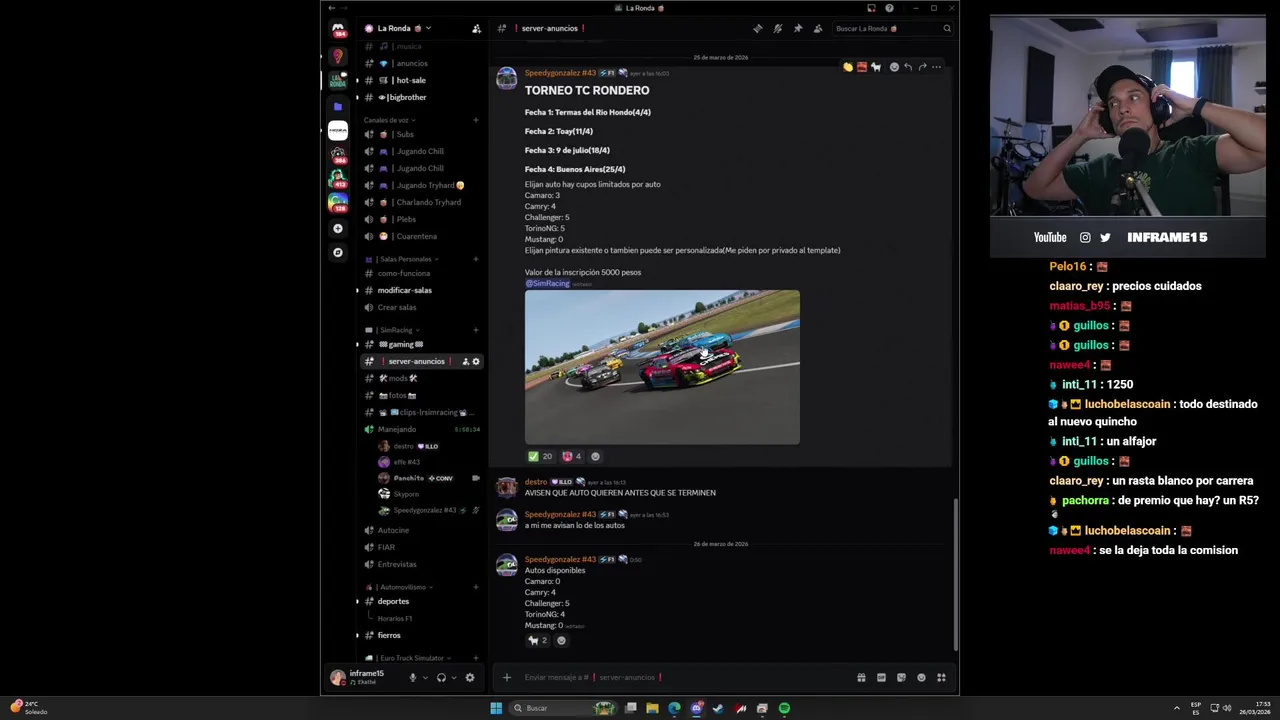Open server-anuncios channel settings gear
1280x720 pixels.
[x=476, y=361]
